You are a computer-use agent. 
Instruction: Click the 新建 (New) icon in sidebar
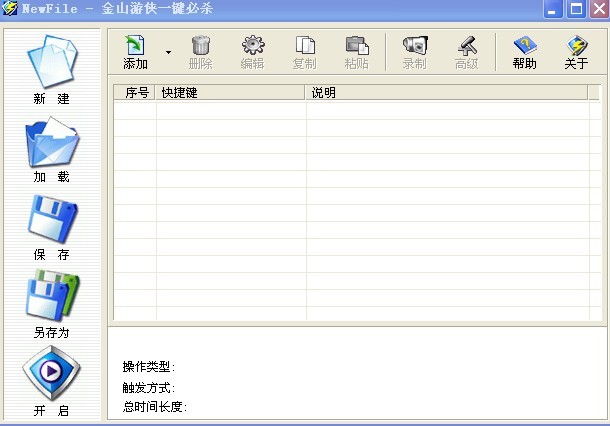[x=51, y=62]
